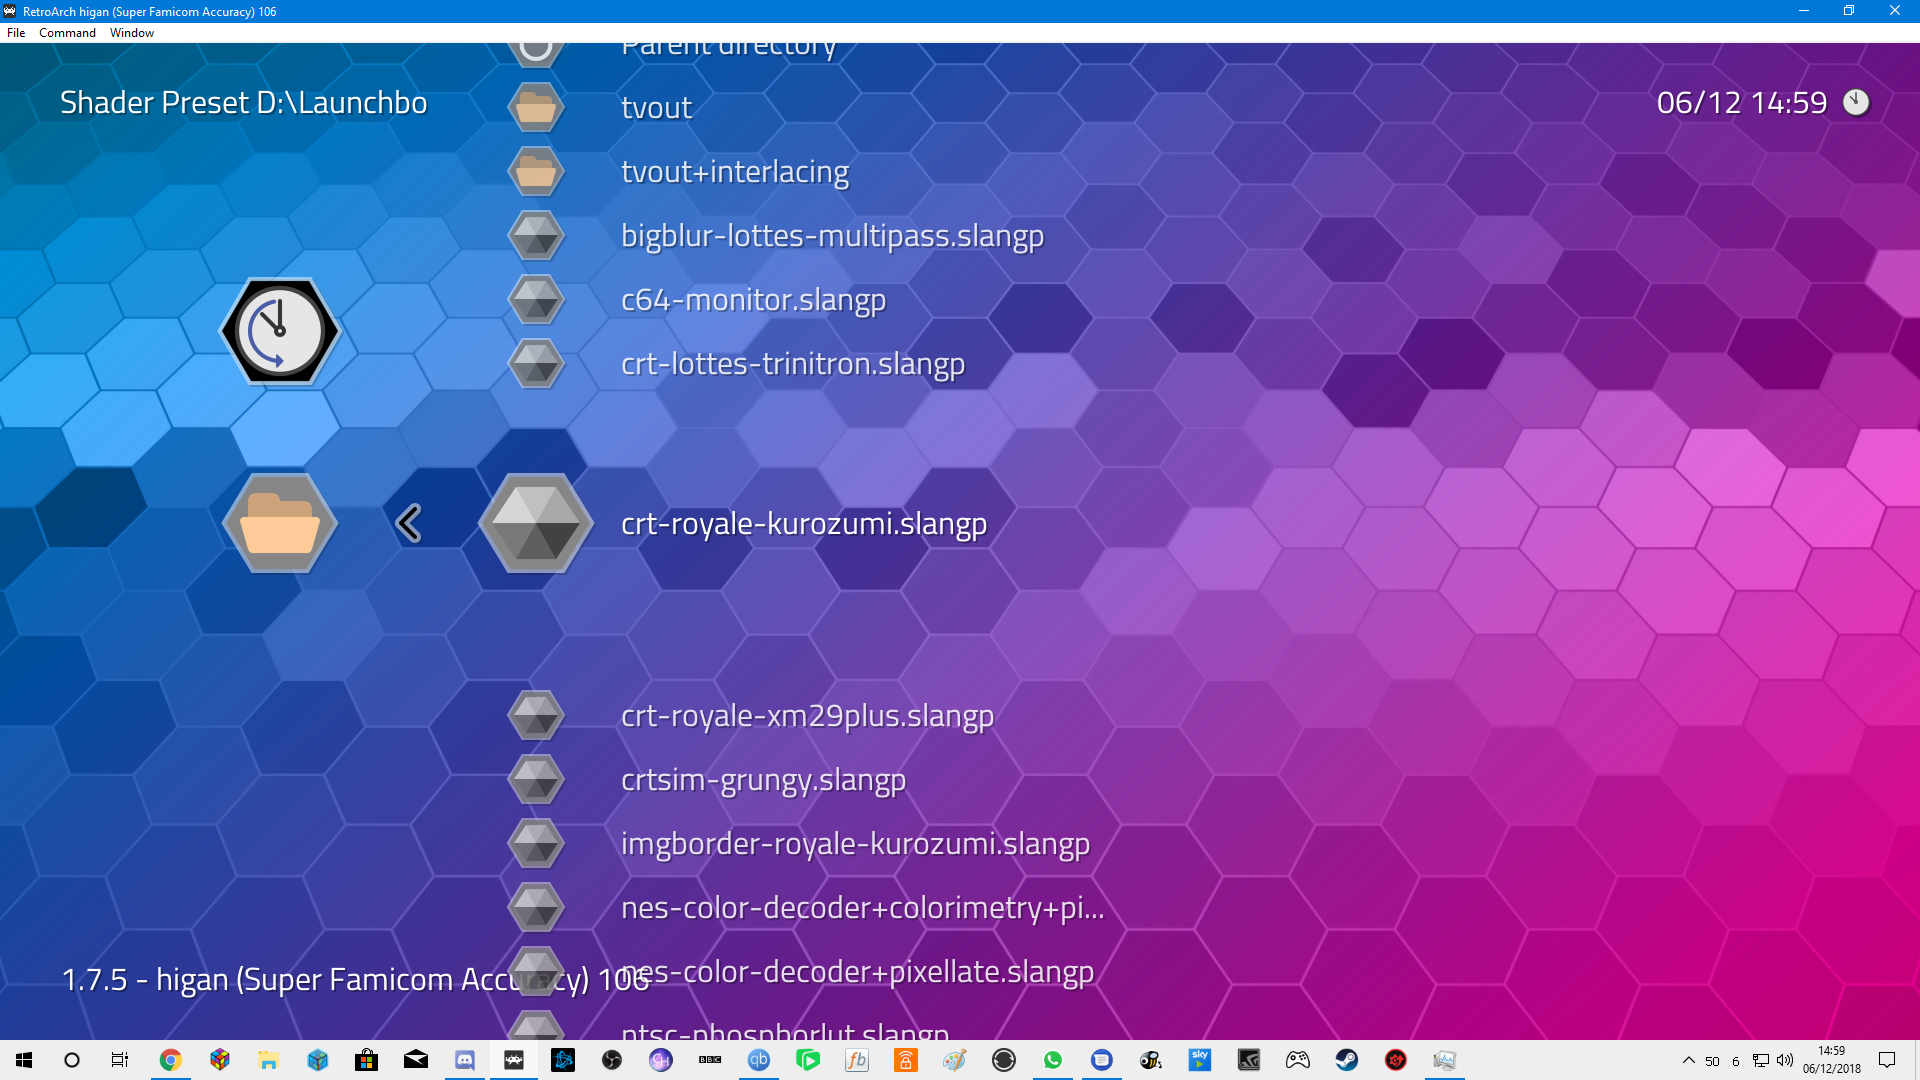
Task: Select nes-color-decoder+colorimetry preset icon
Action: tap(536, 908)
